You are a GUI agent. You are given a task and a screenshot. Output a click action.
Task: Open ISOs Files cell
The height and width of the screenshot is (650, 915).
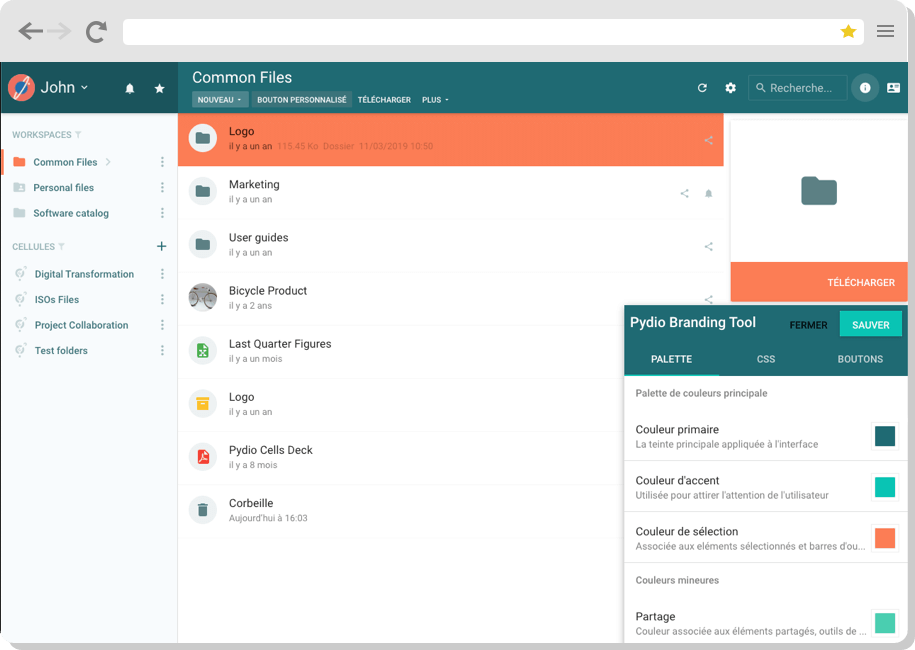56,299
